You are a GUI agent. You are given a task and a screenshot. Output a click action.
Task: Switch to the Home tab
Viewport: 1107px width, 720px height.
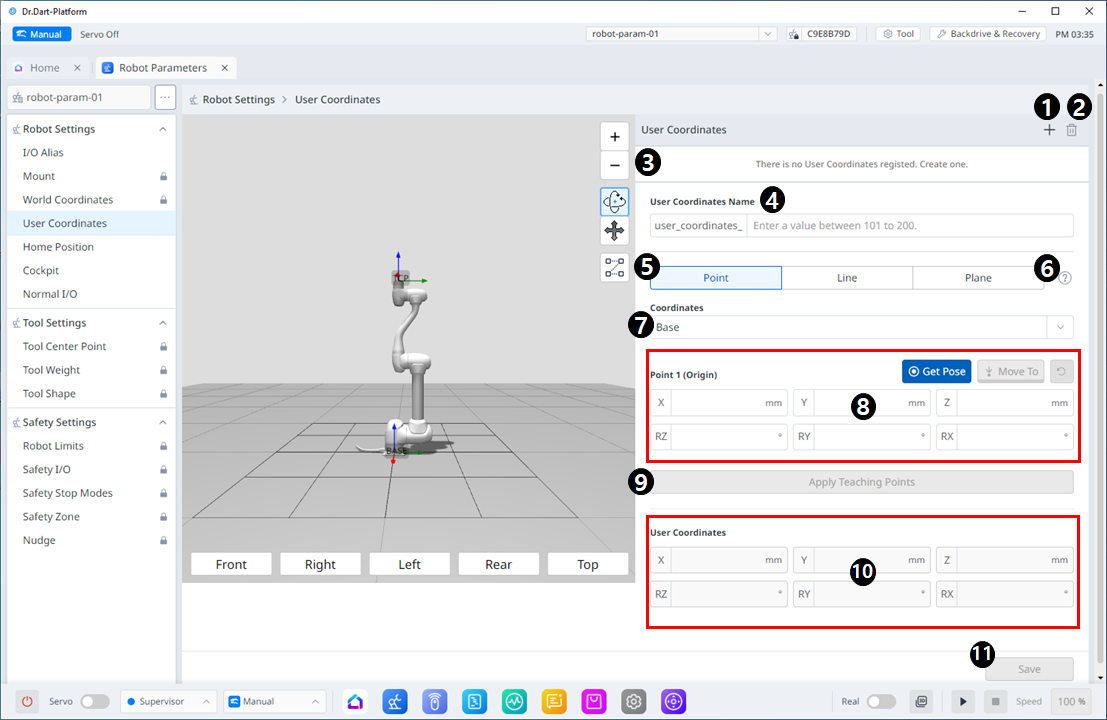[x=44, y=68]
